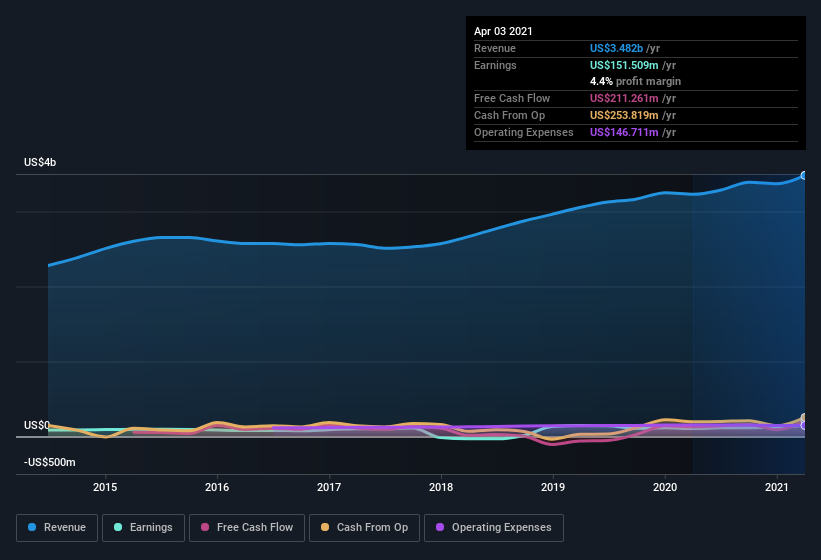Click the 2021 x-axis label
Viewport: 821px width, 560px height.
(x=777, y=487)
